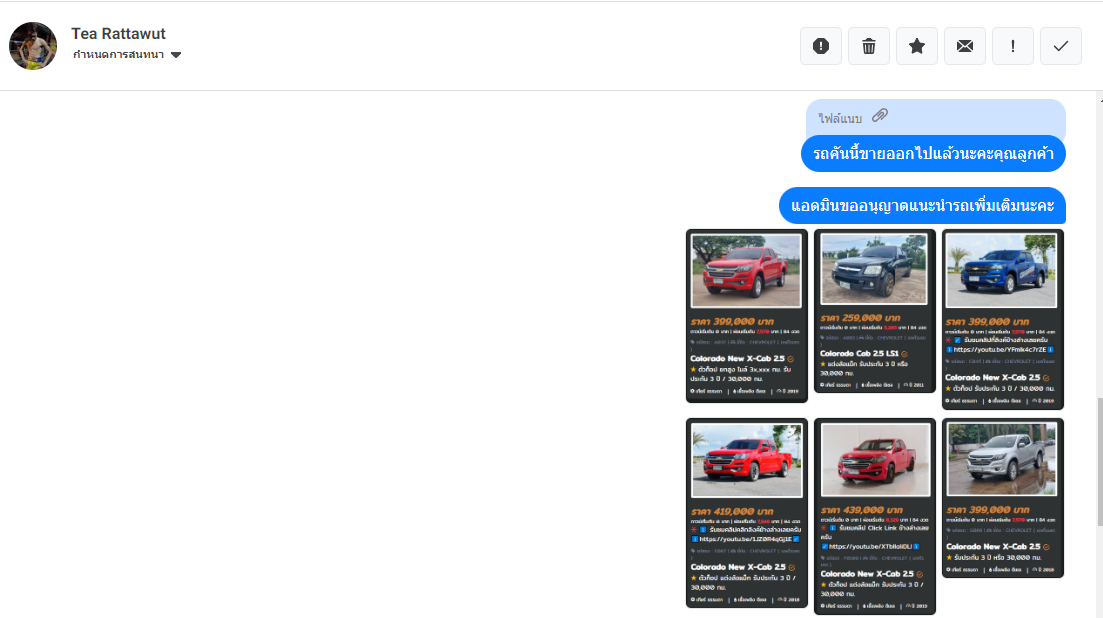Click the spam report exclamation circle icon
Viewport: 1103px width, 618px height.
820,46
